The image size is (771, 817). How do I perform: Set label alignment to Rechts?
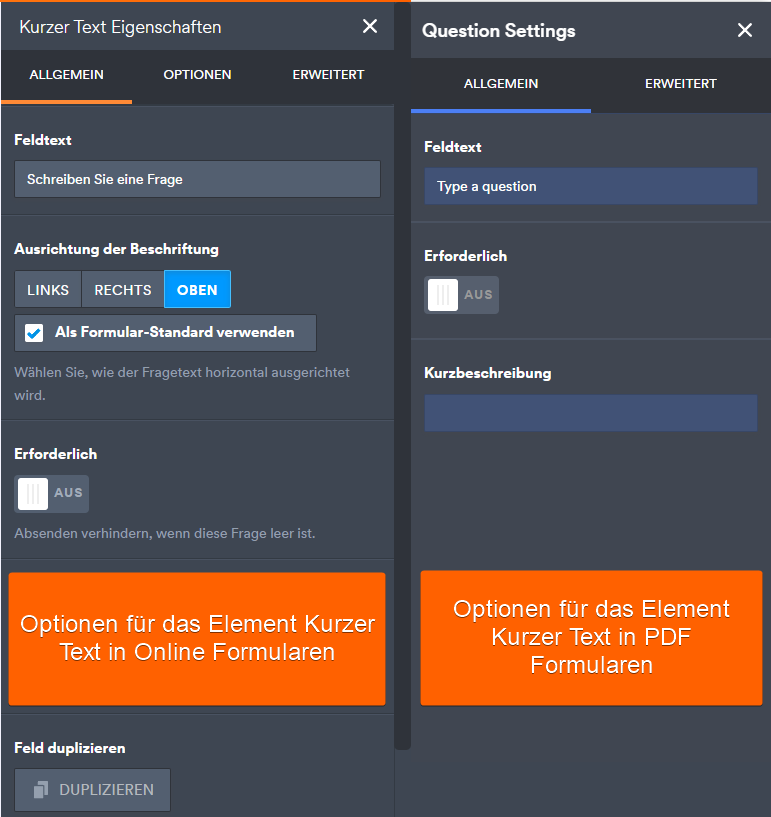123,290
